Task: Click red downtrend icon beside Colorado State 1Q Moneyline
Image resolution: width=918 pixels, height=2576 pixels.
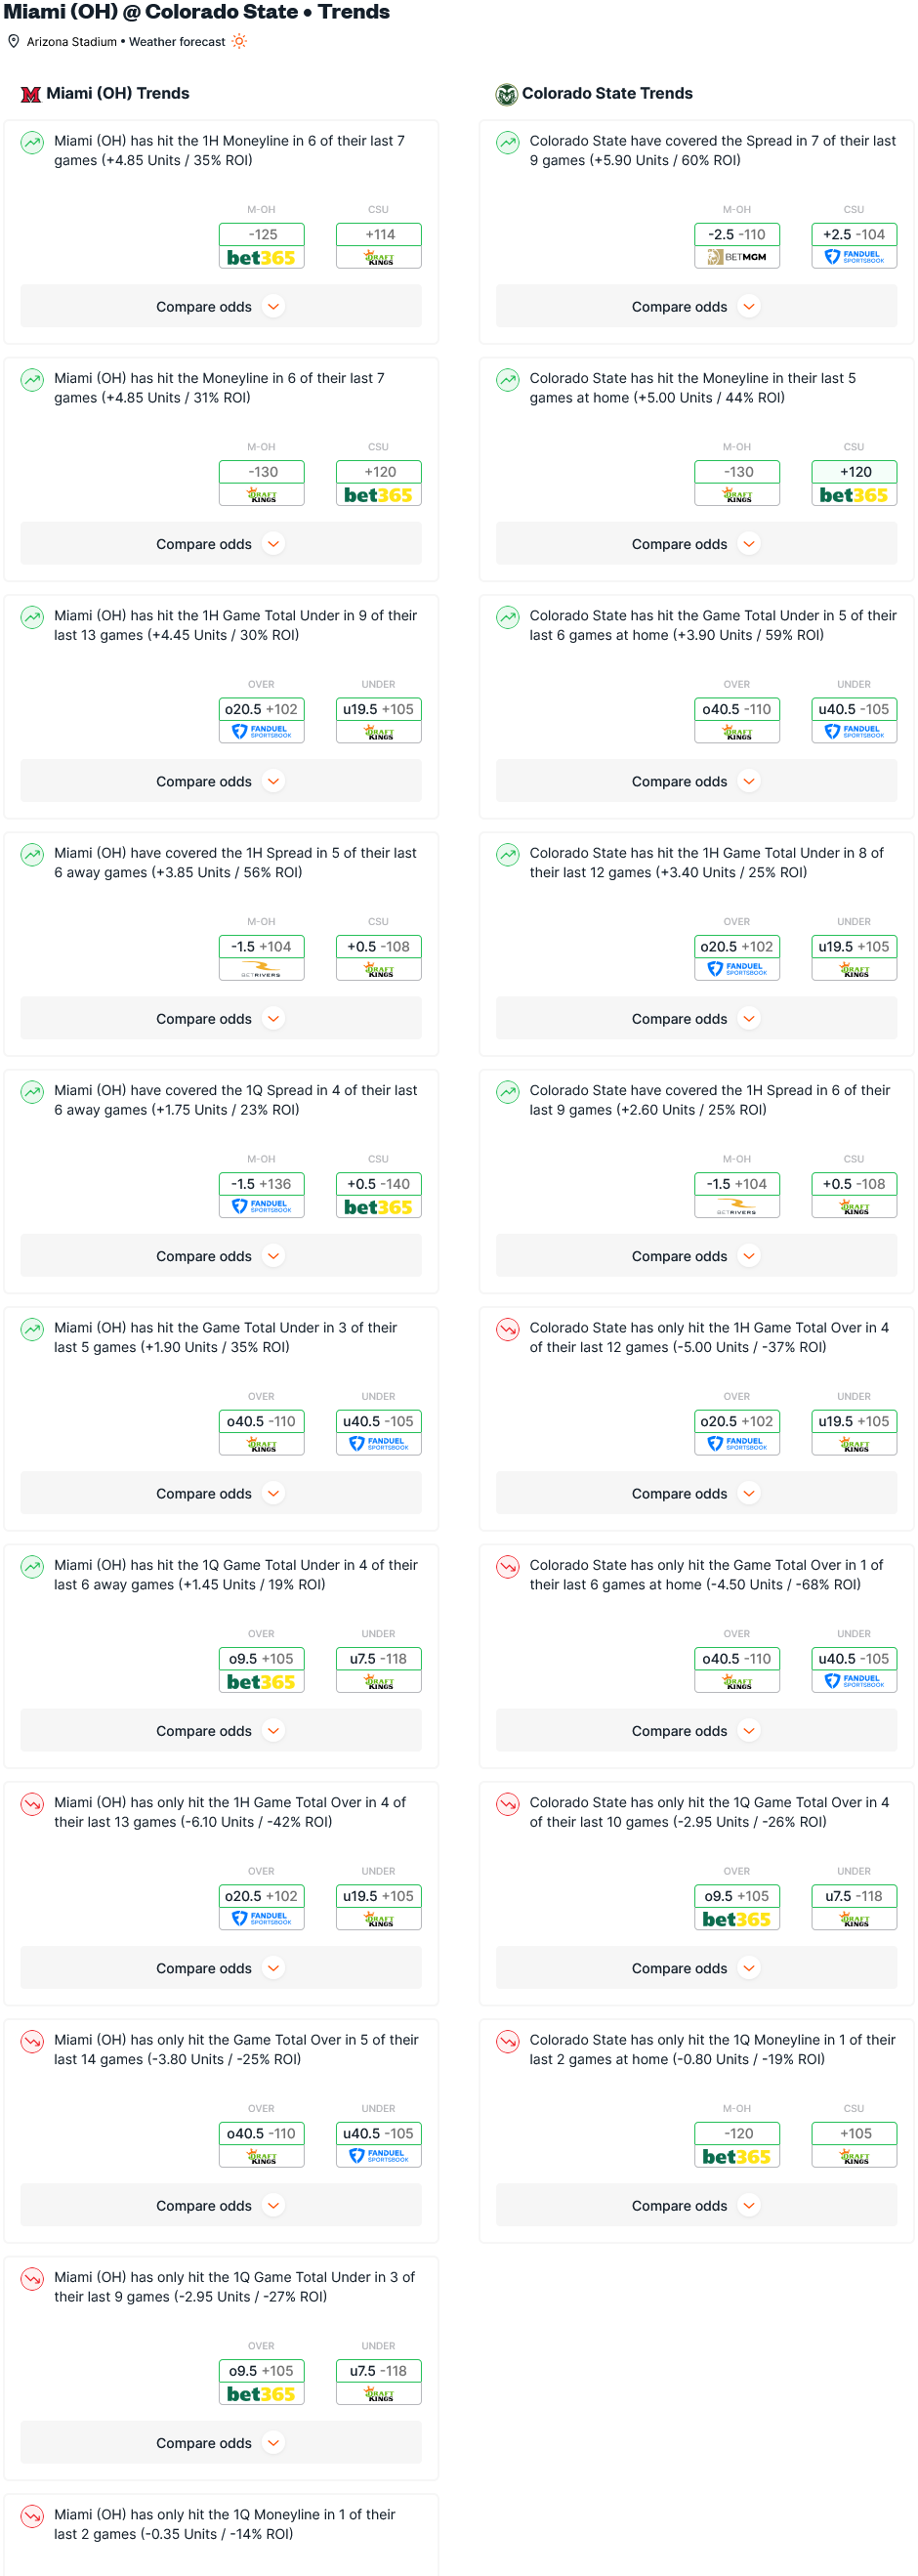Action: (508, 2041)
